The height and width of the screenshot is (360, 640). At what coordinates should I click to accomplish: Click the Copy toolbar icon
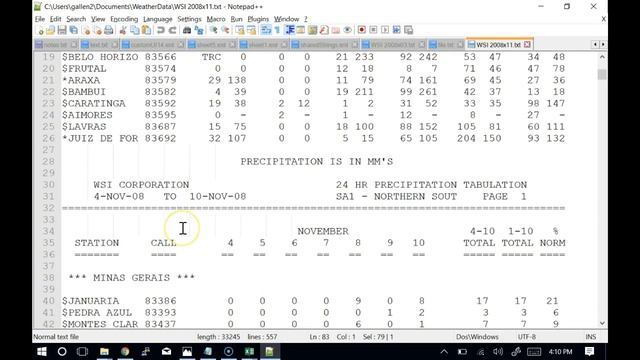pyautogui.click(x=134, y=30)
